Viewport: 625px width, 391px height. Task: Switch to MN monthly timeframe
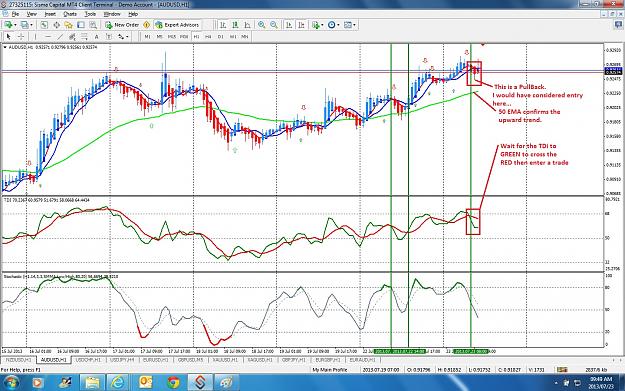point(245,37)
